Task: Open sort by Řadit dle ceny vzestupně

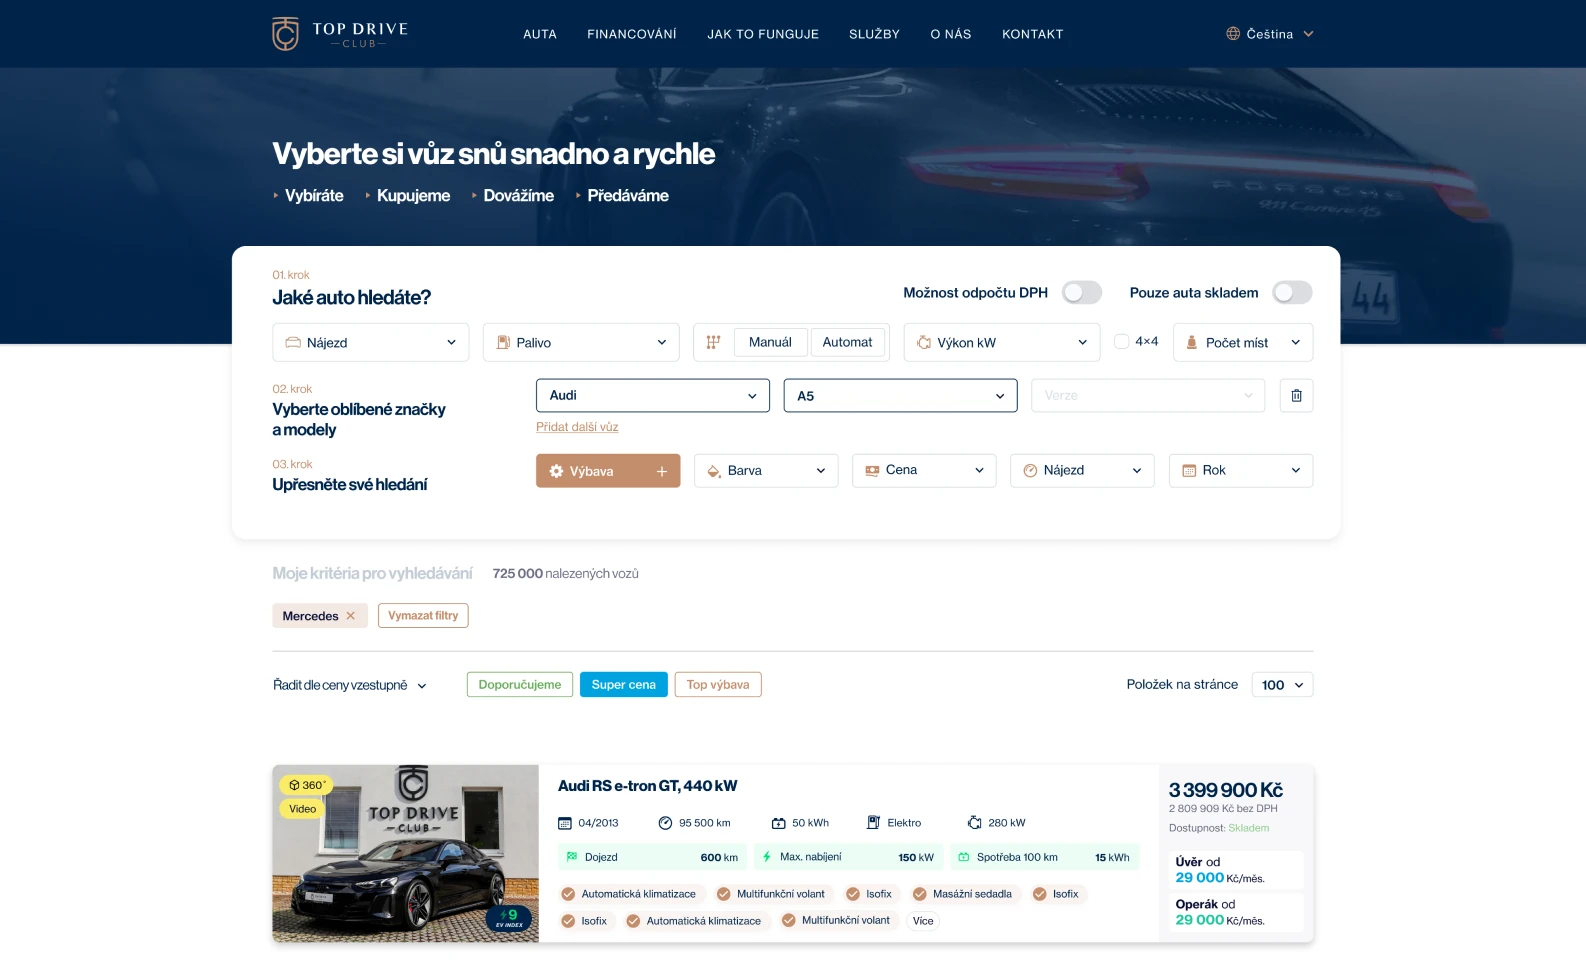Action: pyautogui.click(x=350, y=685)
